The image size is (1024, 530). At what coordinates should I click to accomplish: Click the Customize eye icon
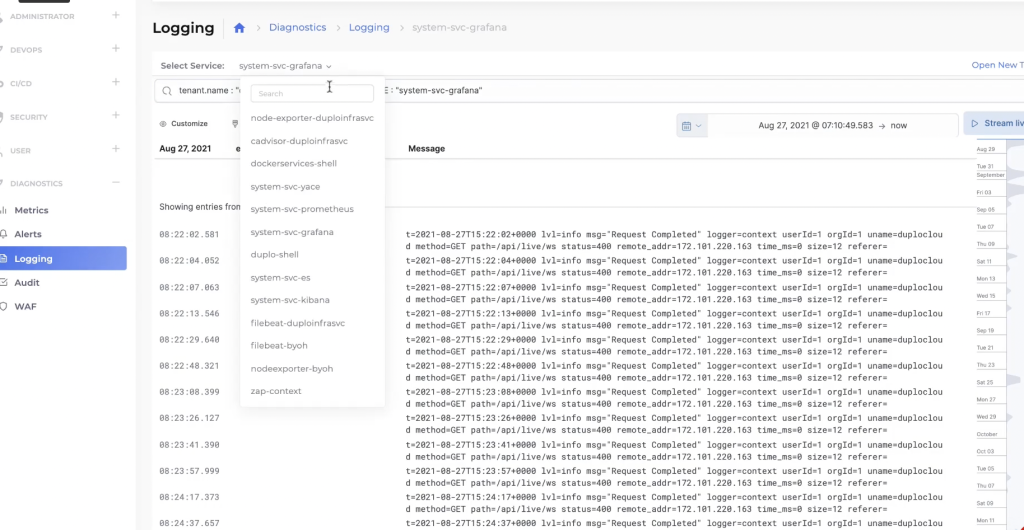(163, 124)
